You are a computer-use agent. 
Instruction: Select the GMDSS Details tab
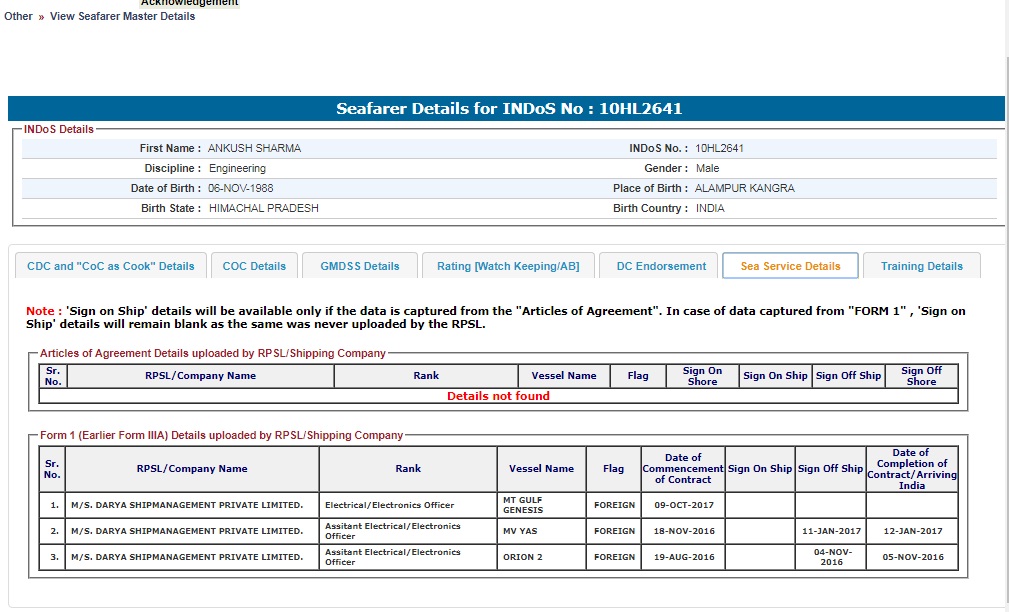click(x=360, y=266)
